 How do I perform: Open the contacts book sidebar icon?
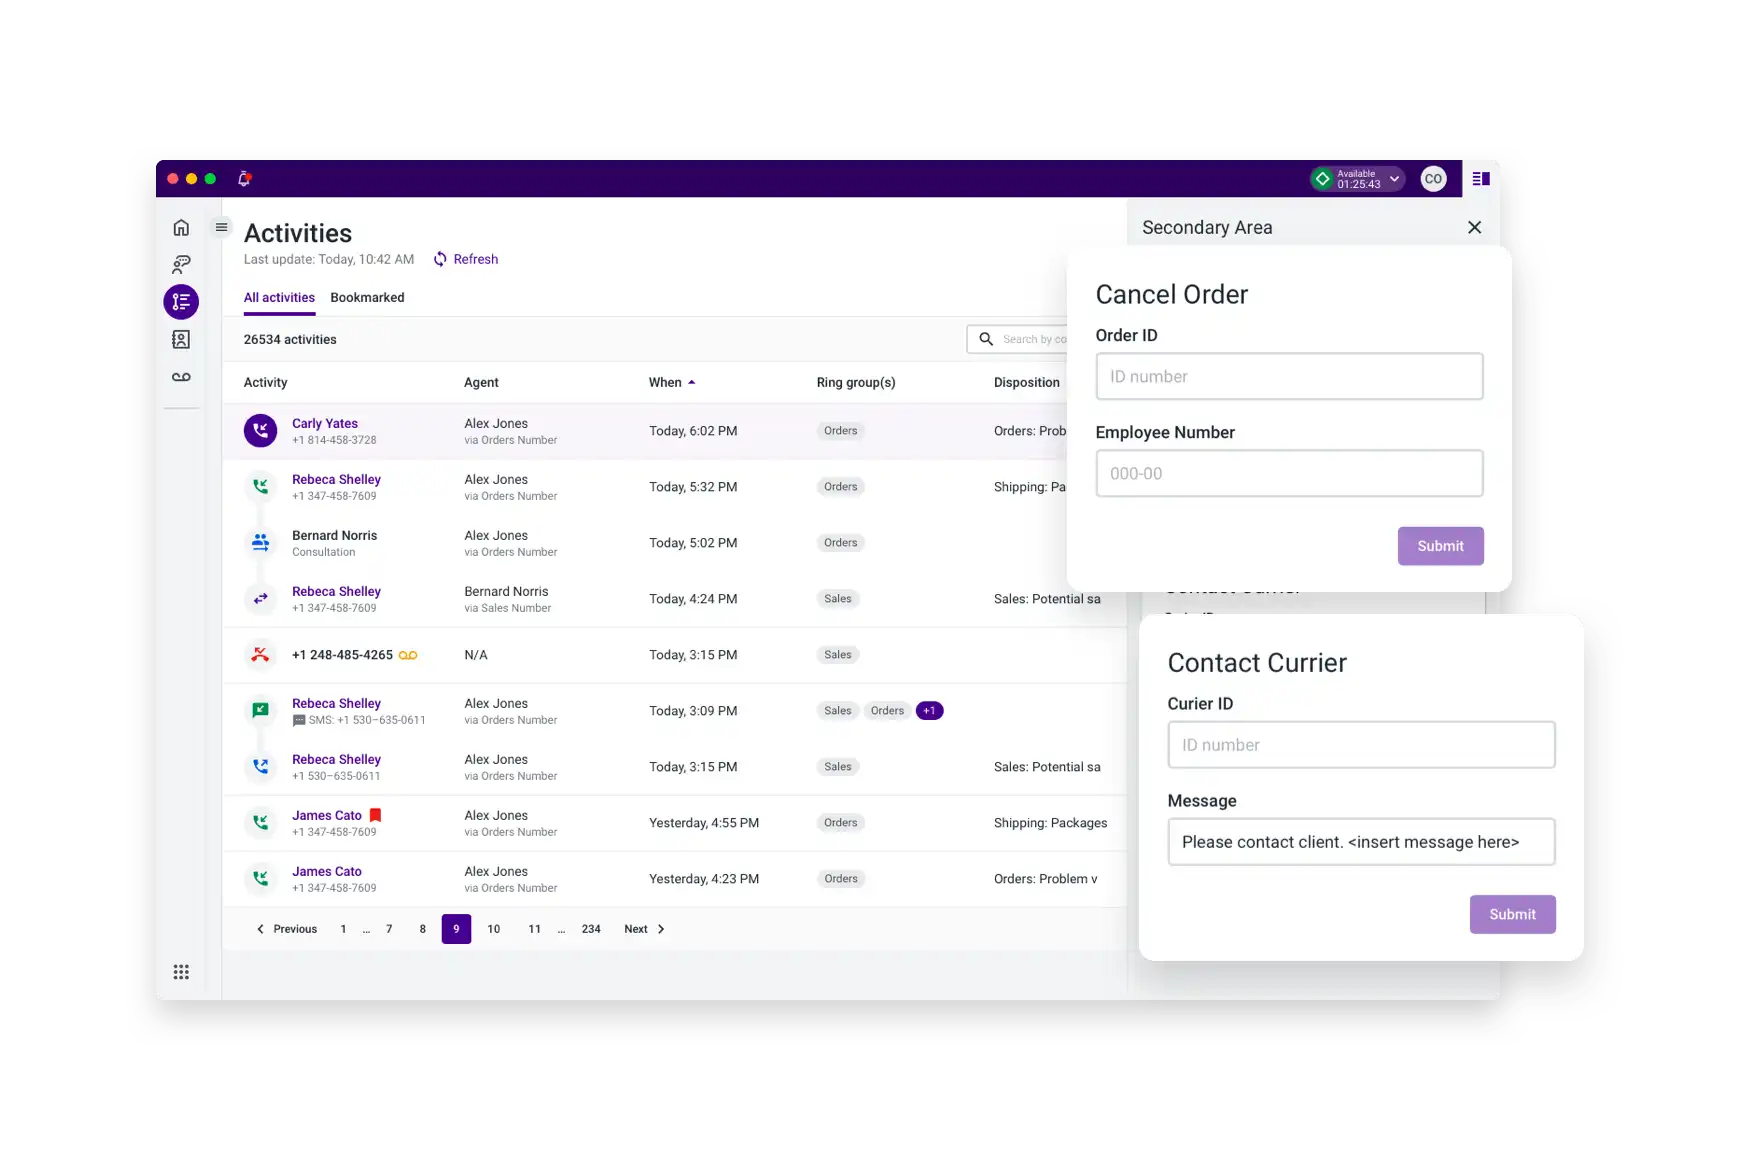pyautogui.click(x=181, y=340)
